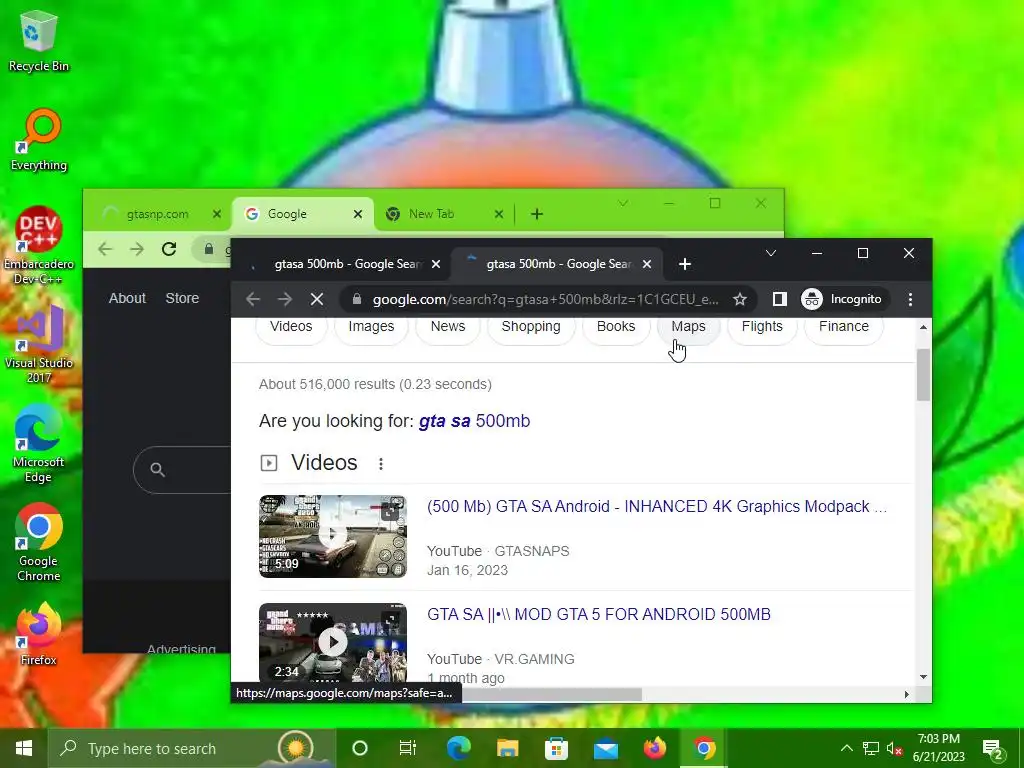Image resolution: width=1024 pixels, height=768 pixels.
Task: Close New Tab in back window
Action: 498,214
